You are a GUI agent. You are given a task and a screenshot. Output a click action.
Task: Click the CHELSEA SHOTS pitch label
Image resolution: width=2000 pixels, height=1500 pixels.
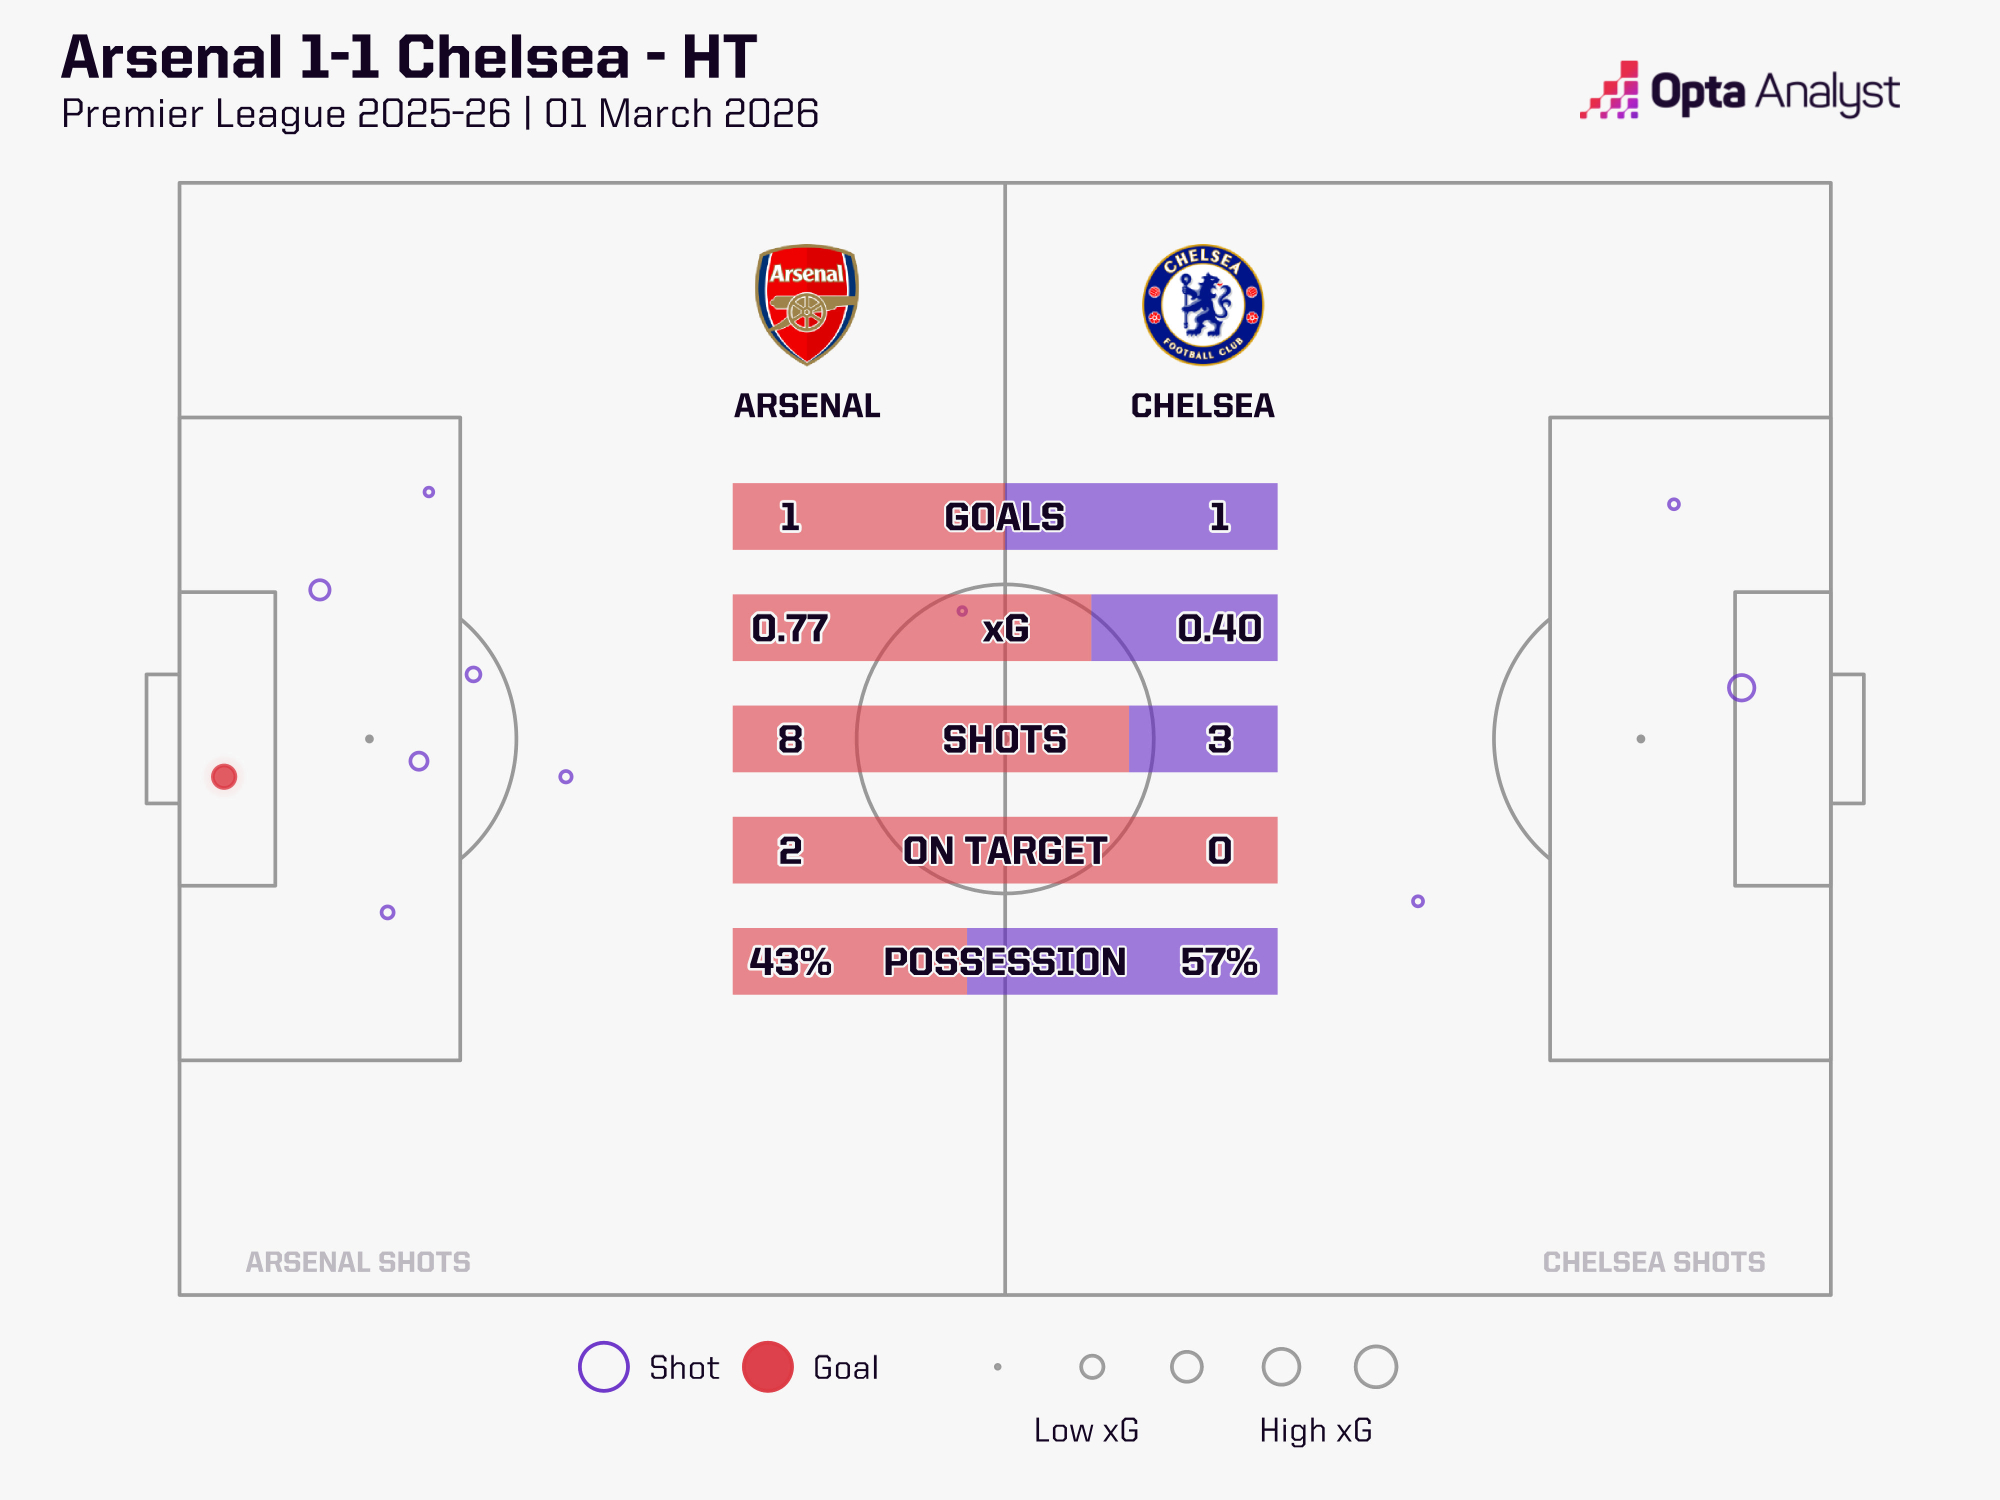click(1654, 1262)
